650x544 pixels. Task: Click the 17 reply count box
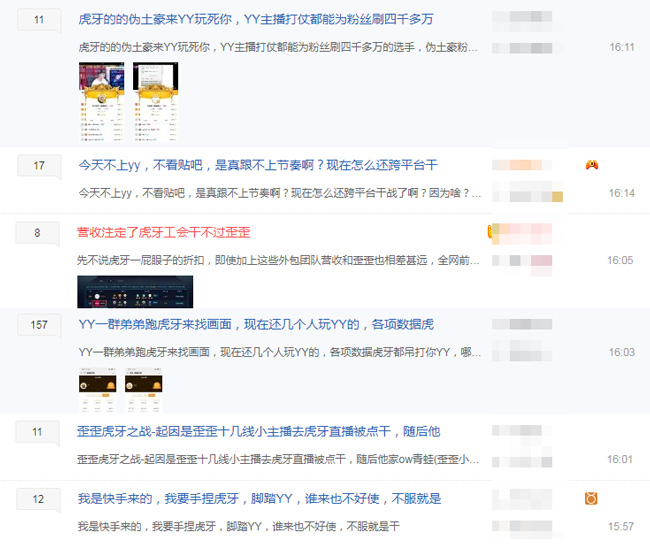coord(39,165)
